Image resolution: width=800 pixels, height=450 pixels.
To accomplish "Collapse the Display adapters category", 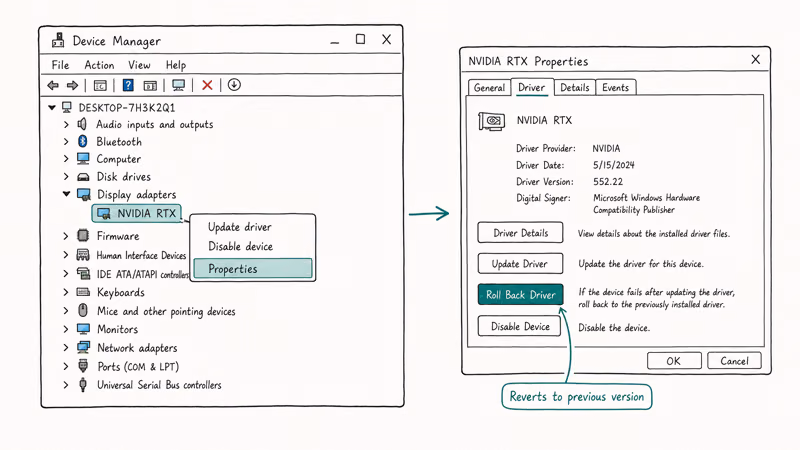I will [x=66, y=194].
